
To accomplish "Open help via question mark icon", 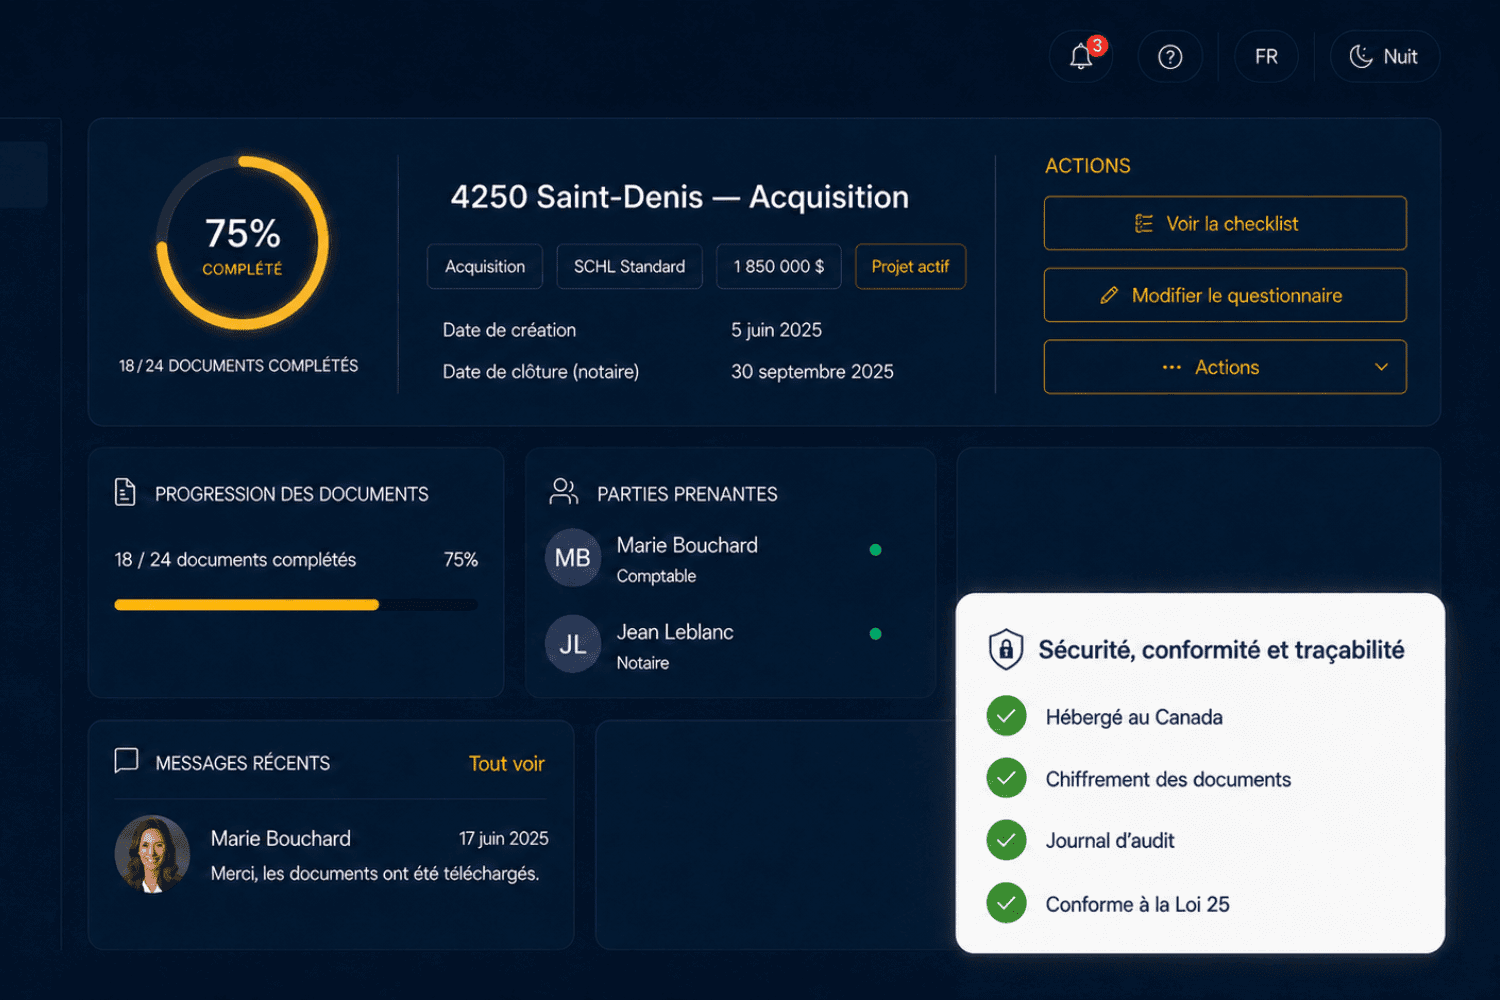I will point(1170,56).
